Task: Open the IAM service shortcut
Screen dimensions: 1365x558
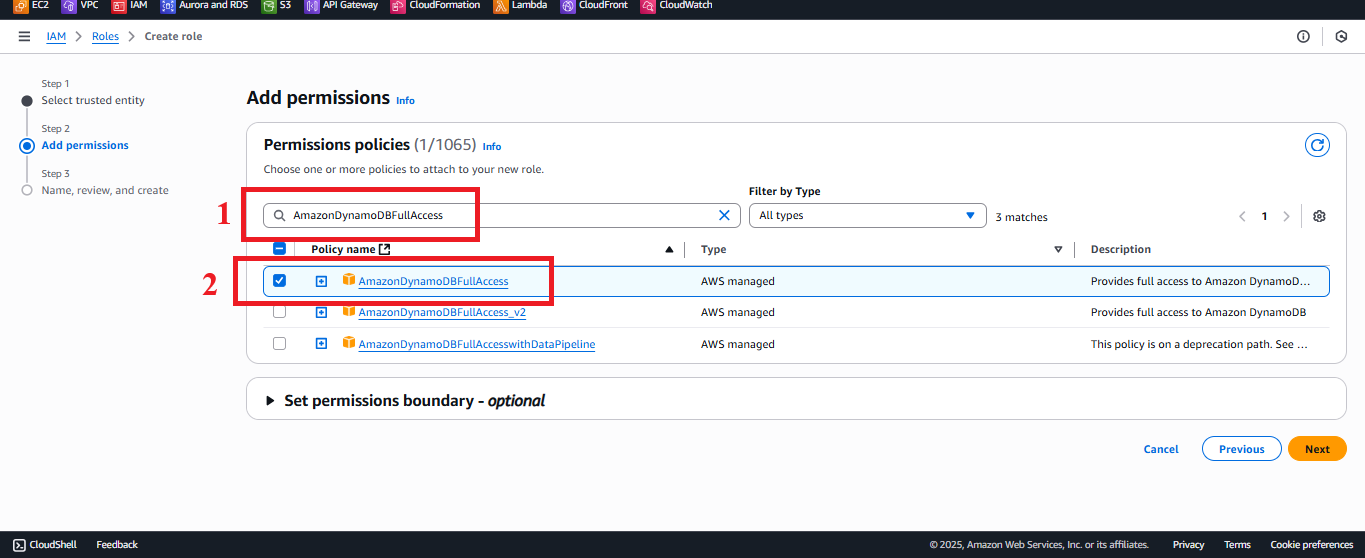Action: (x=129, y=6)
